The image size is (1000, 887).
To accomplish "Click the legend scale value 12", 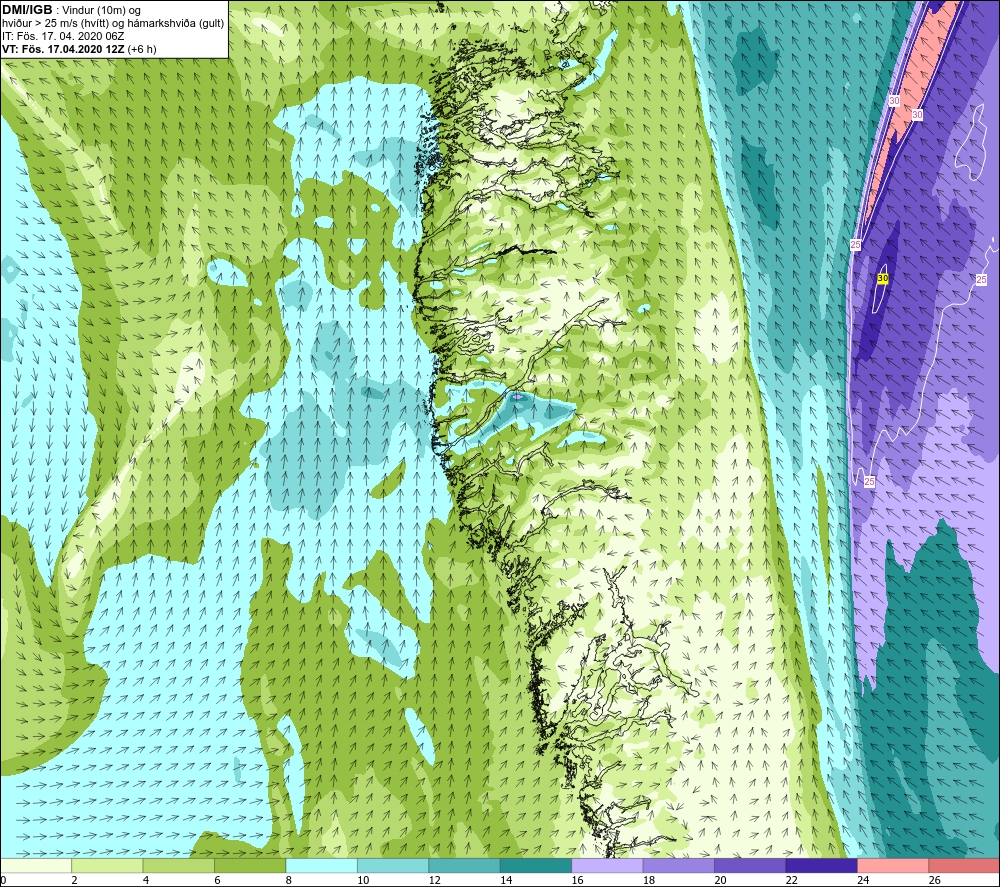I will [x=434, y=881].
